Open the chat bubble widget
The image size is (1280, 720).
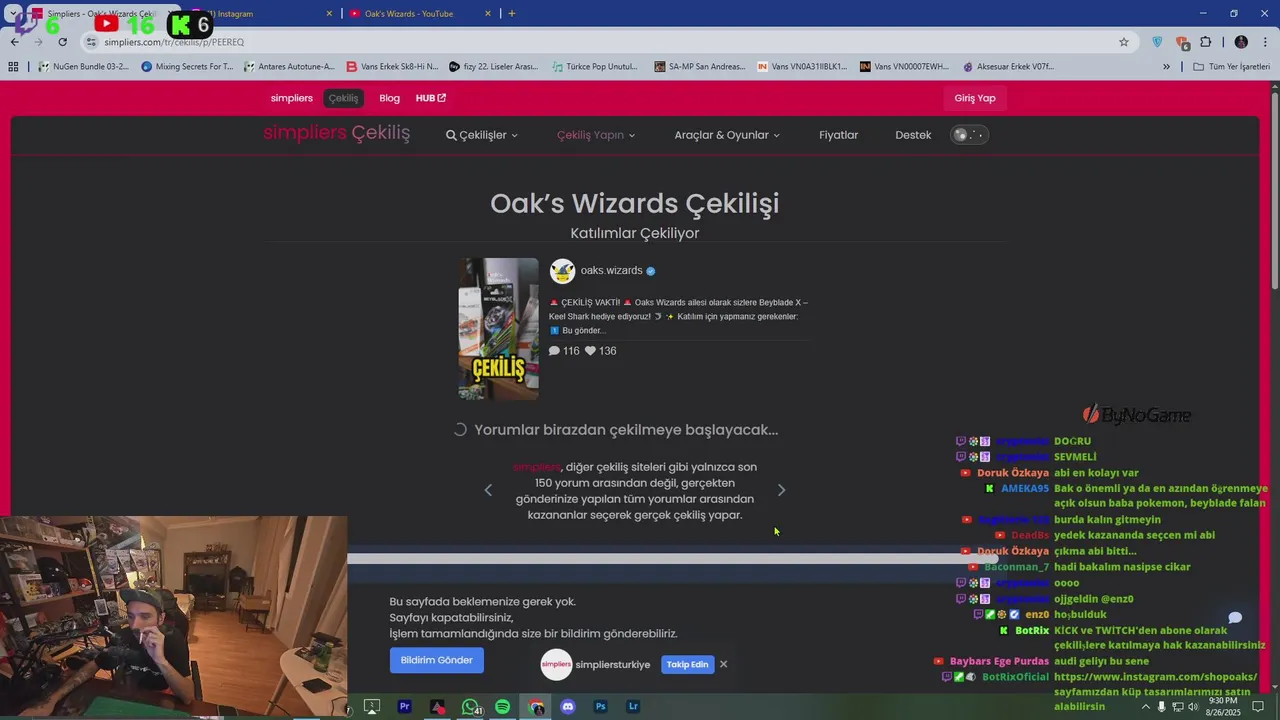(x=1235, y=618)
